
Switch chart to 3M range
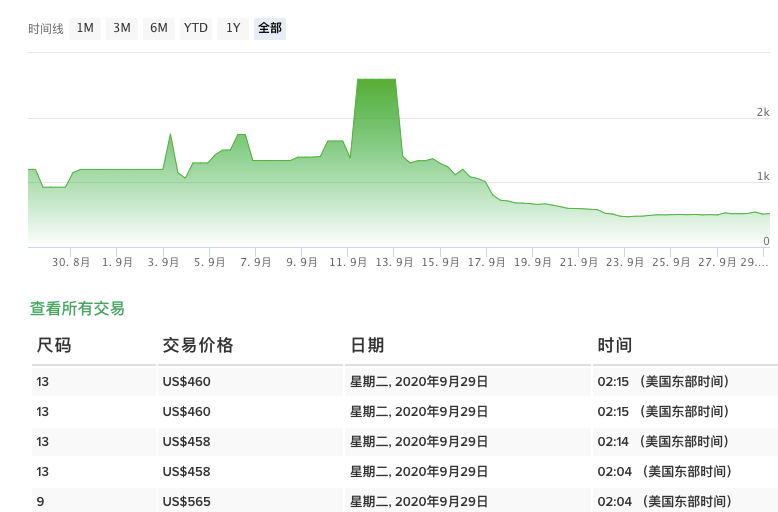tap(122, 28)
